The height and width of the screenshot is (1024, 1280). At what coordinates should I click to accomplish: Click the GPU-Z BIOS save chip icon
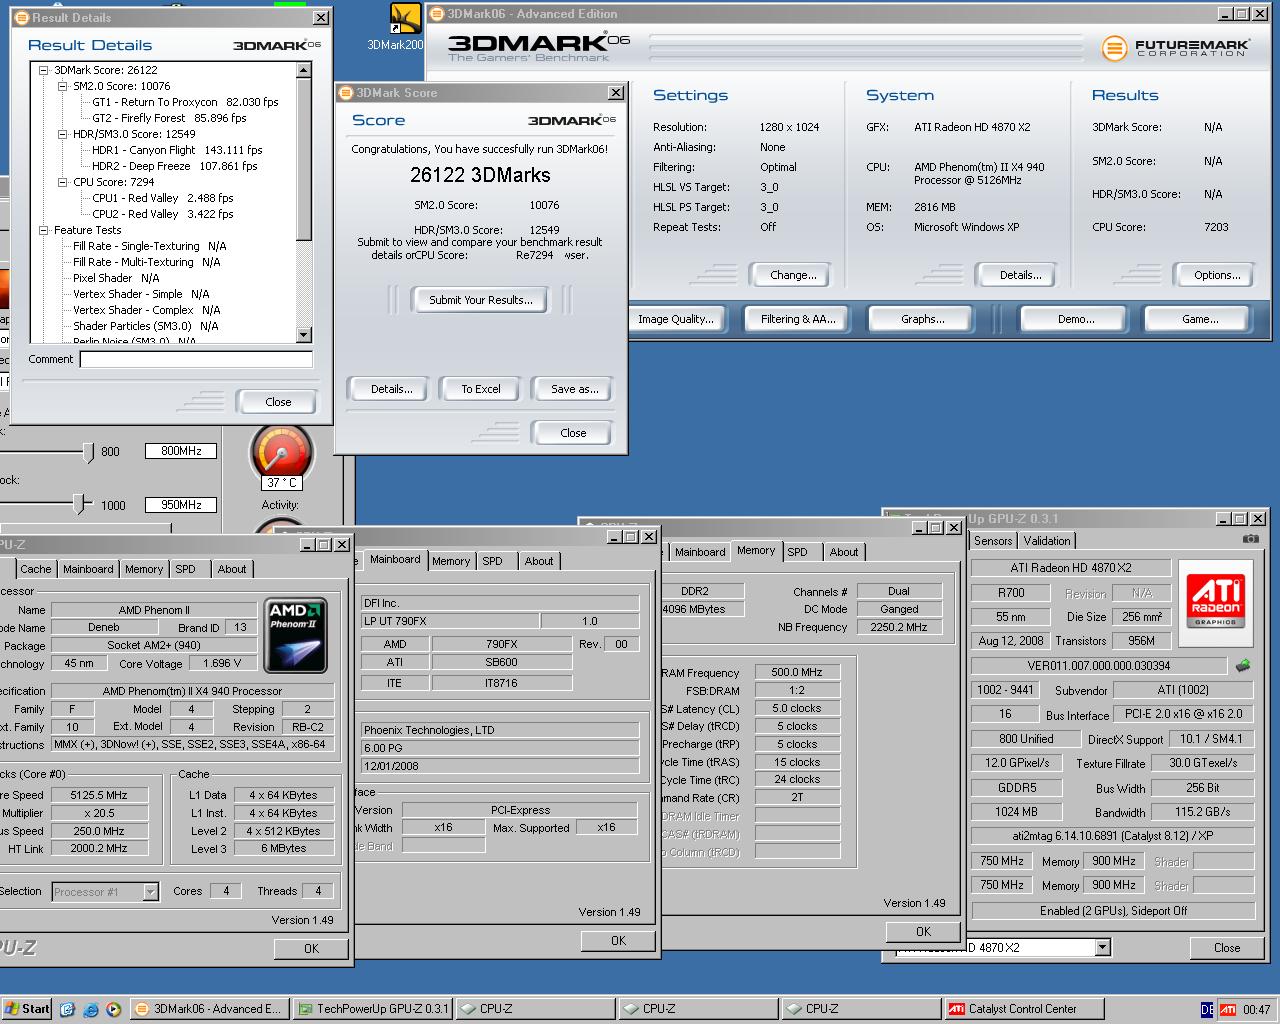(x=1243, y=665)
